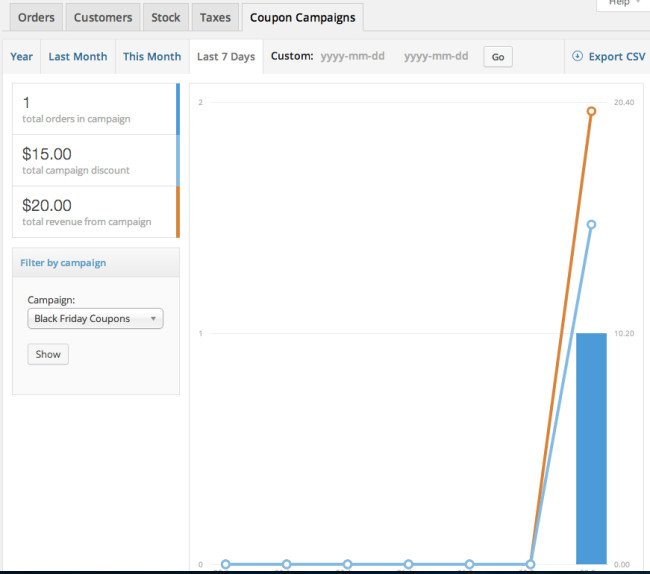Click the custom end date field
This screenshot has width=650, height=574.
coord(436,57)
